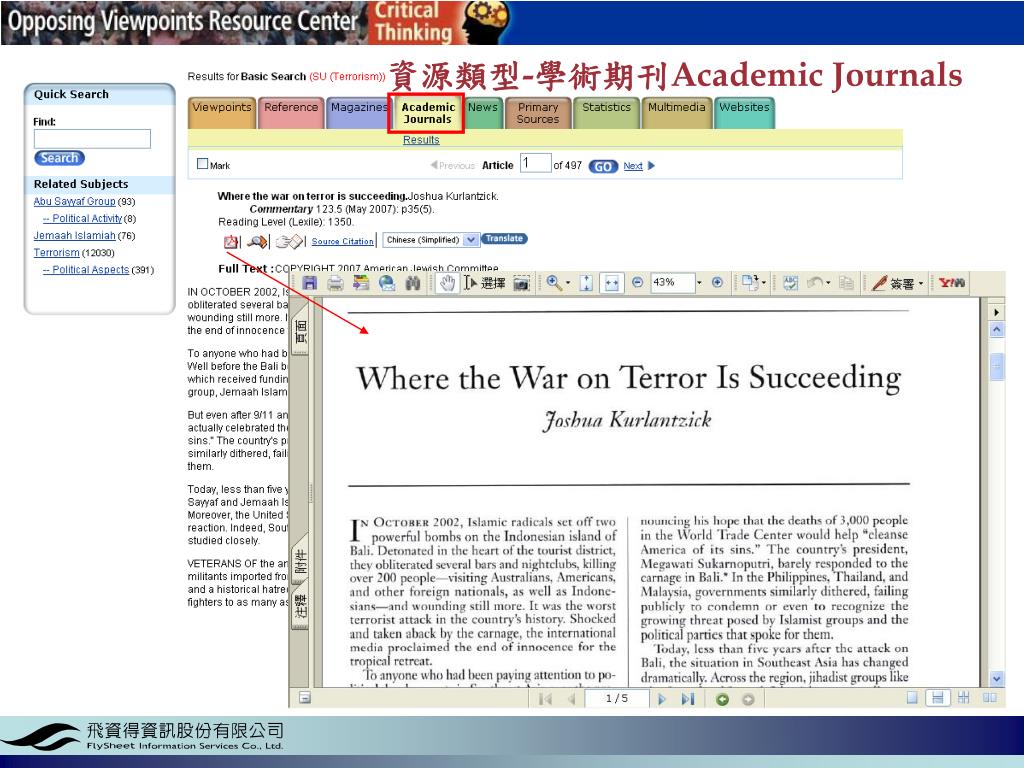
Task: Print the PDF document
Action: pos(335,283)
